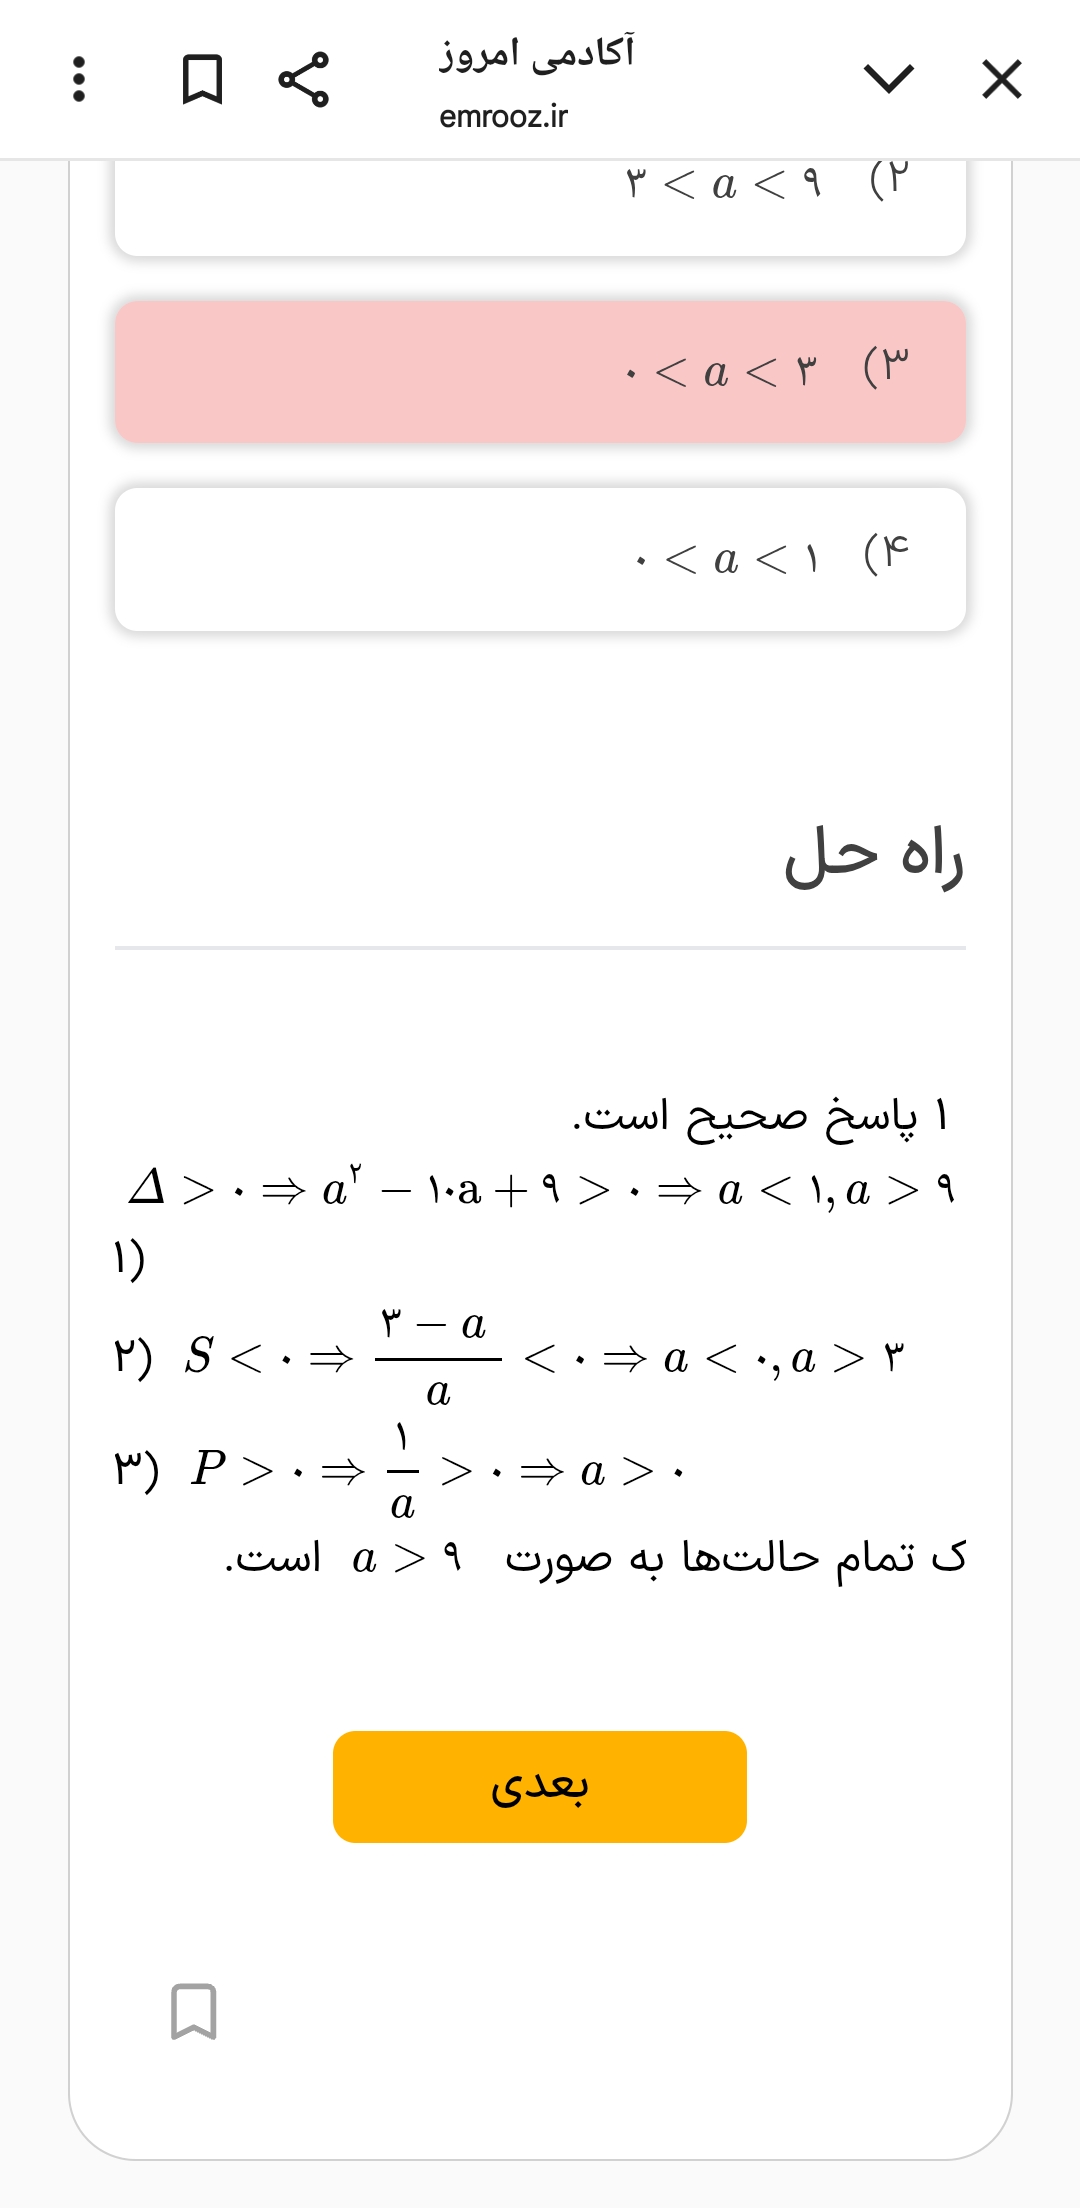Select answer option ۲ (۳ < a < ۹)
The image size is (1080, 2208).
540,205
